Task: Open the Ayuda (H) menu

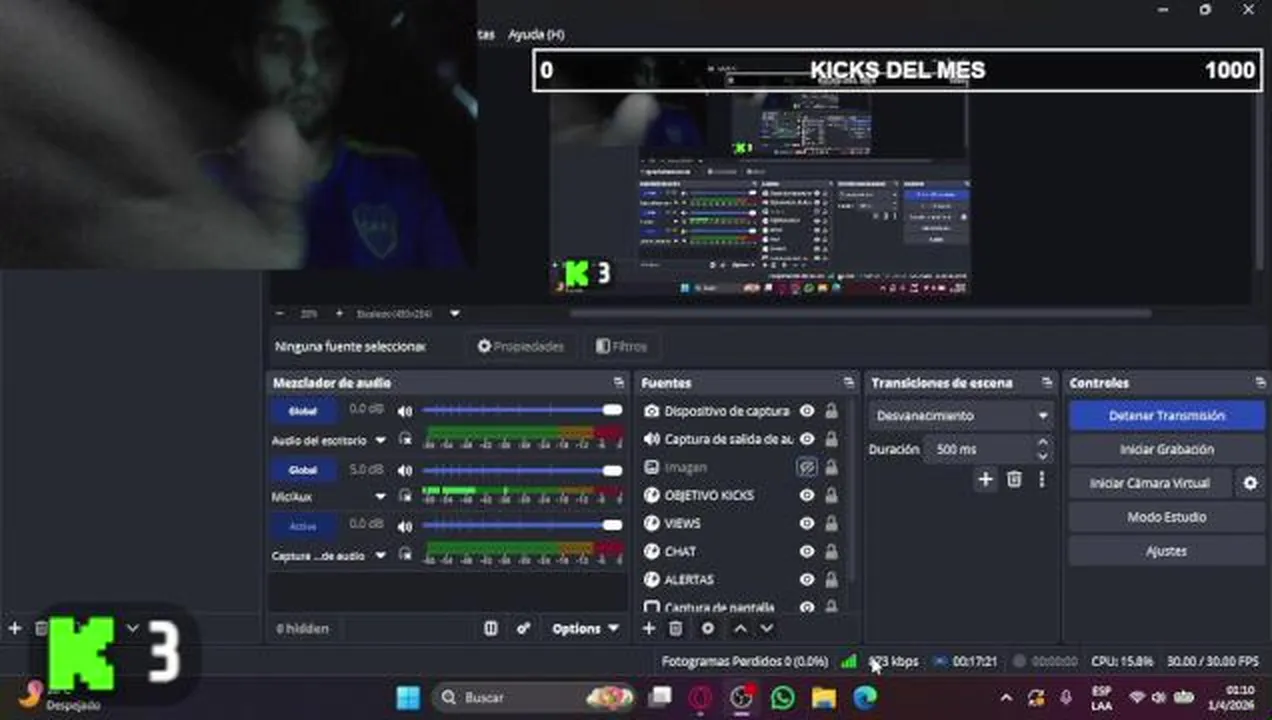Action: click(x=536, y=34)
